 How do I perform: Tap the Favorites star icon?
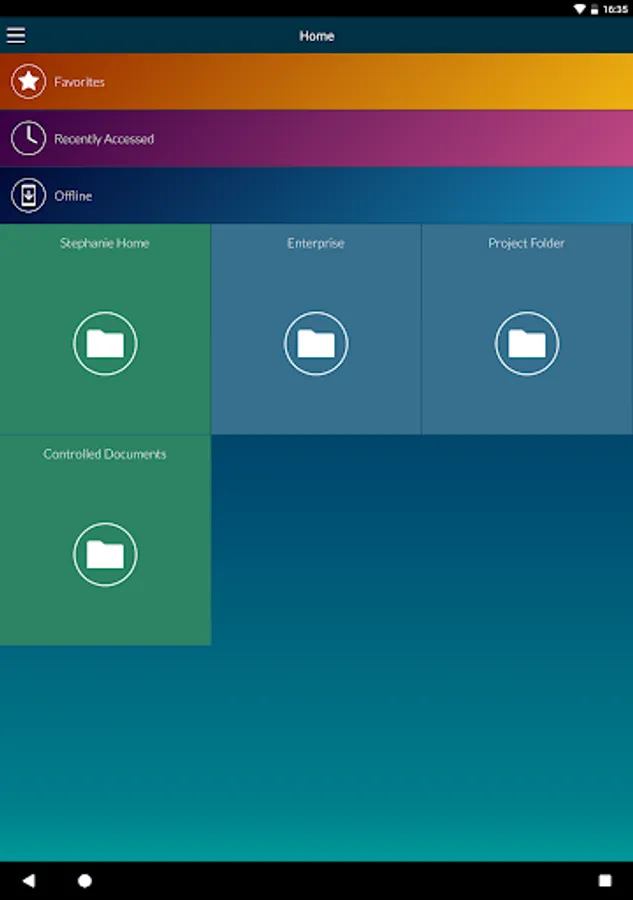pyautogui.click(x=28, y=82)
